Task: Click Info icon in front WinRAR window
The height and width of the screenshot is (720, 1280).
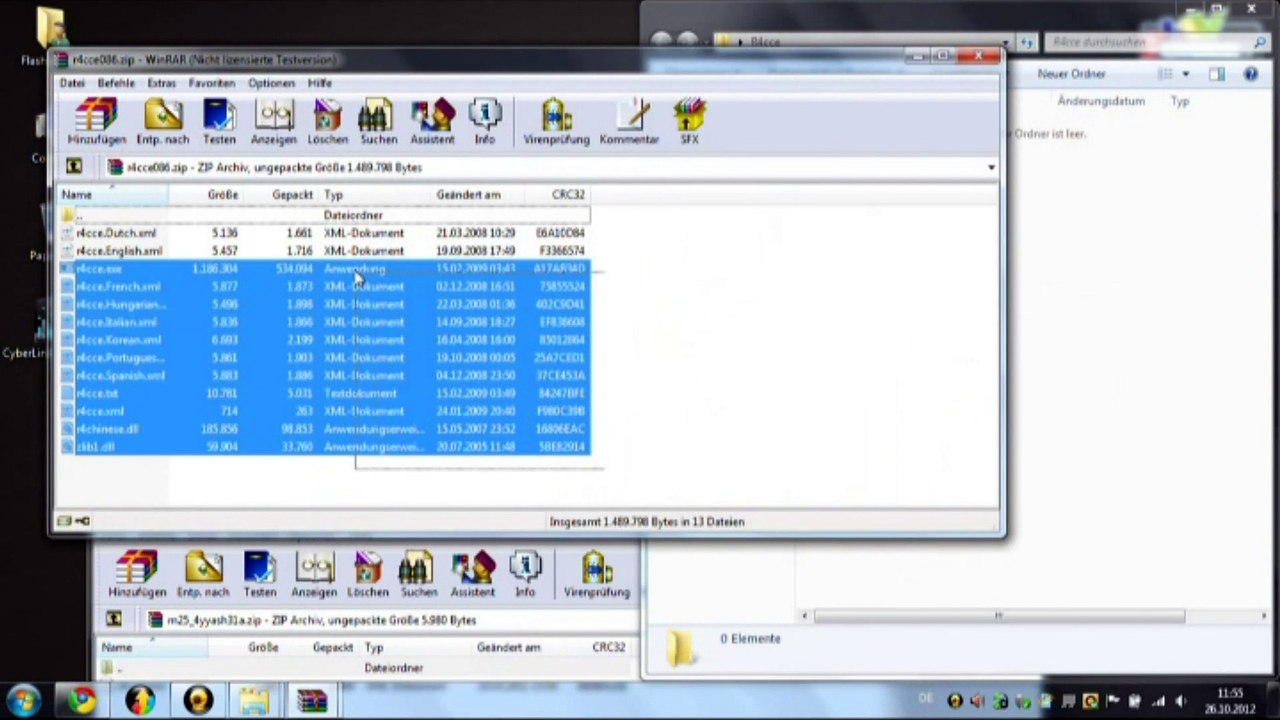Action: coord(484,122)
